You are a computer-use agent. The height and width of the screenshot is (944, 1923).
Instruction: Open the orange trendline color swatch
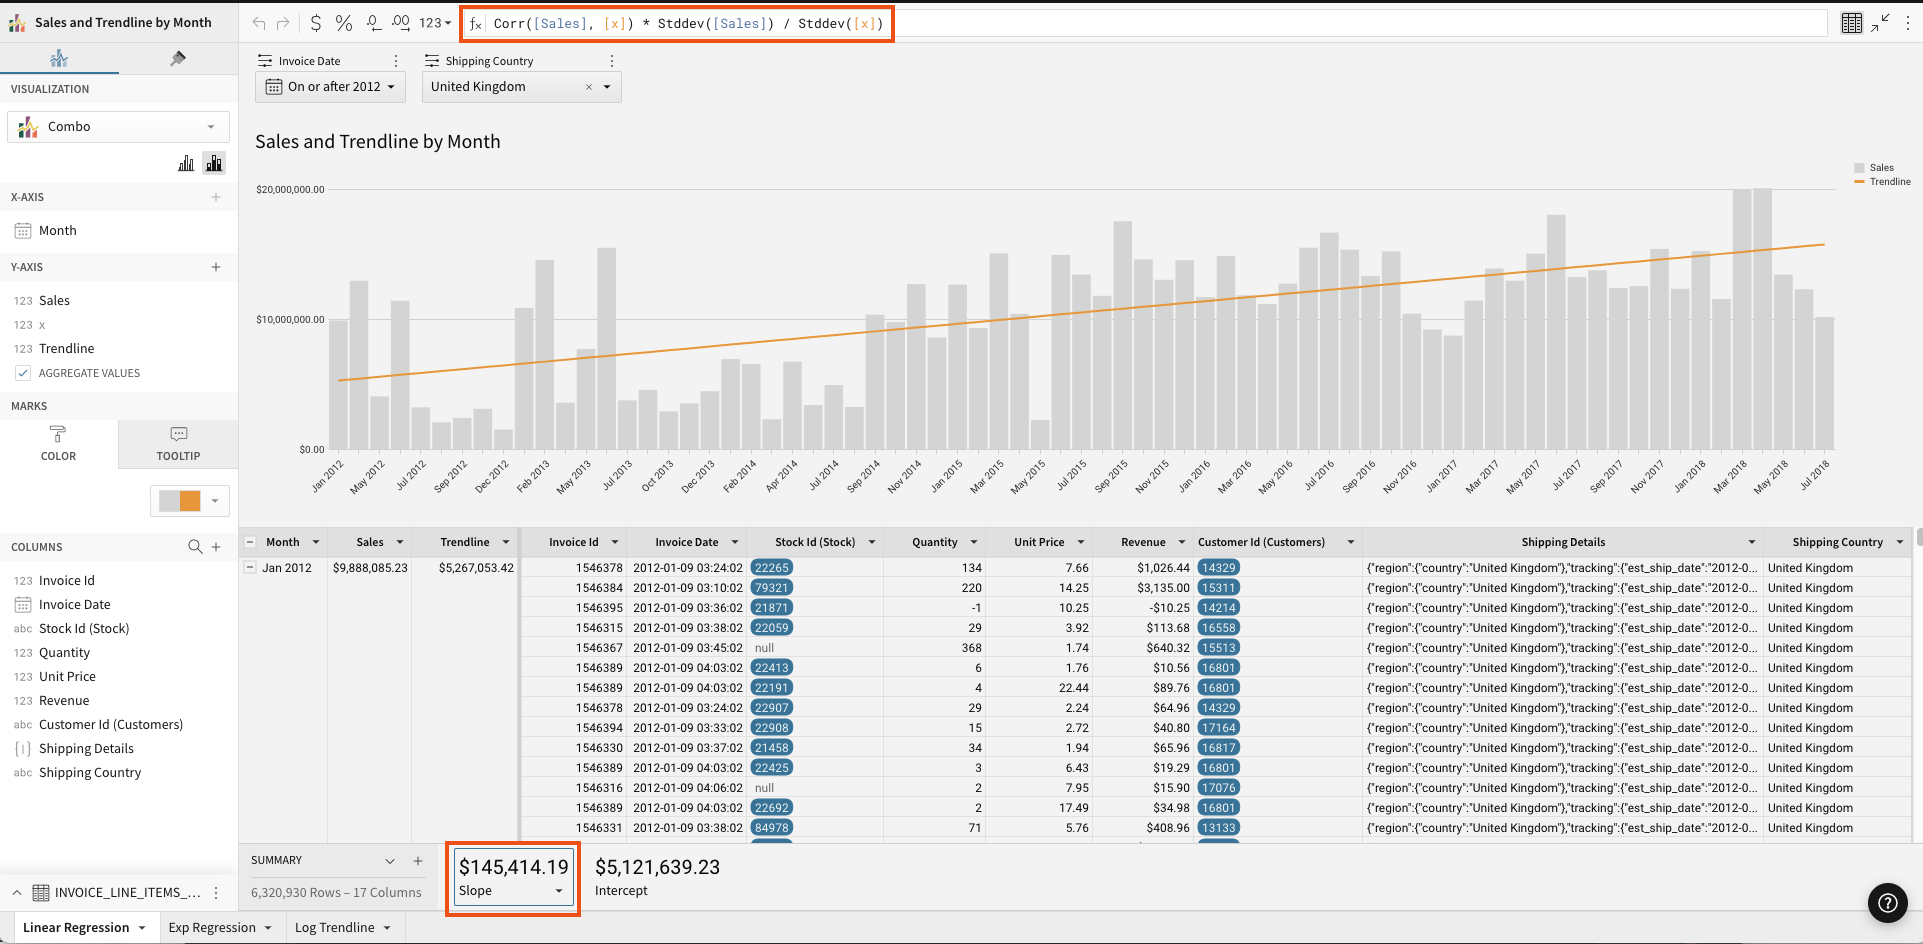190,500
